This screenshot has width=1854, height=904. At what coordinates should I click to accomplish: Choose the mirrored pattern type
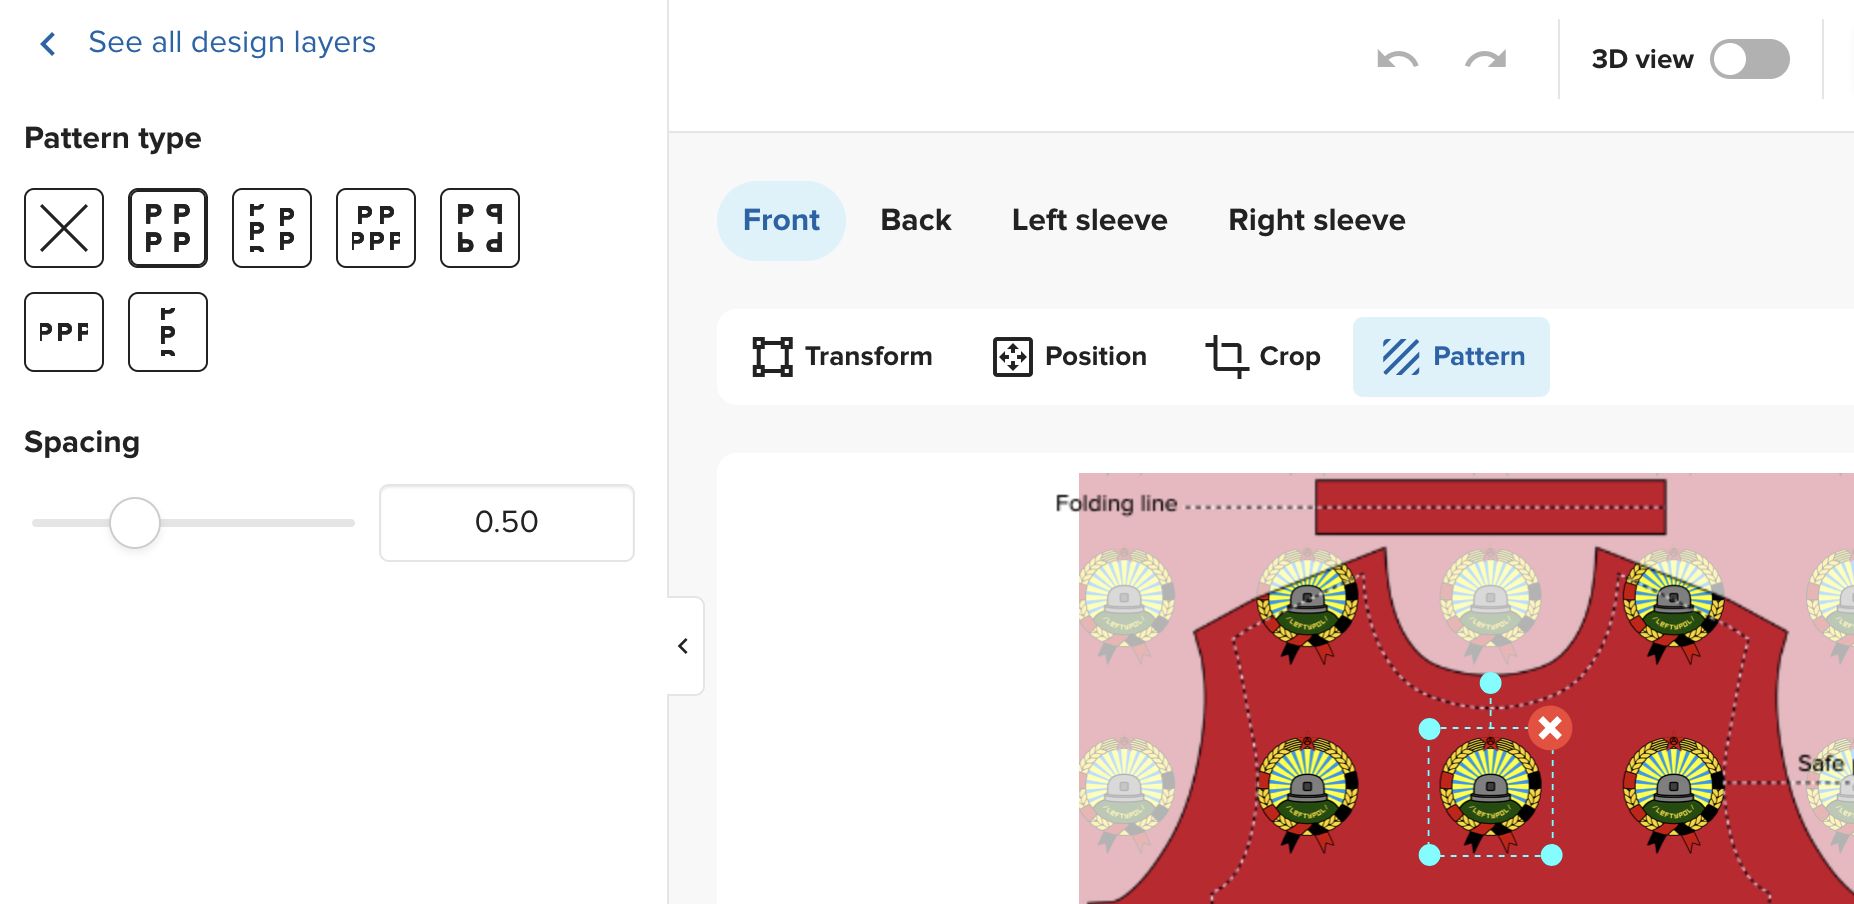pos(480,228)
